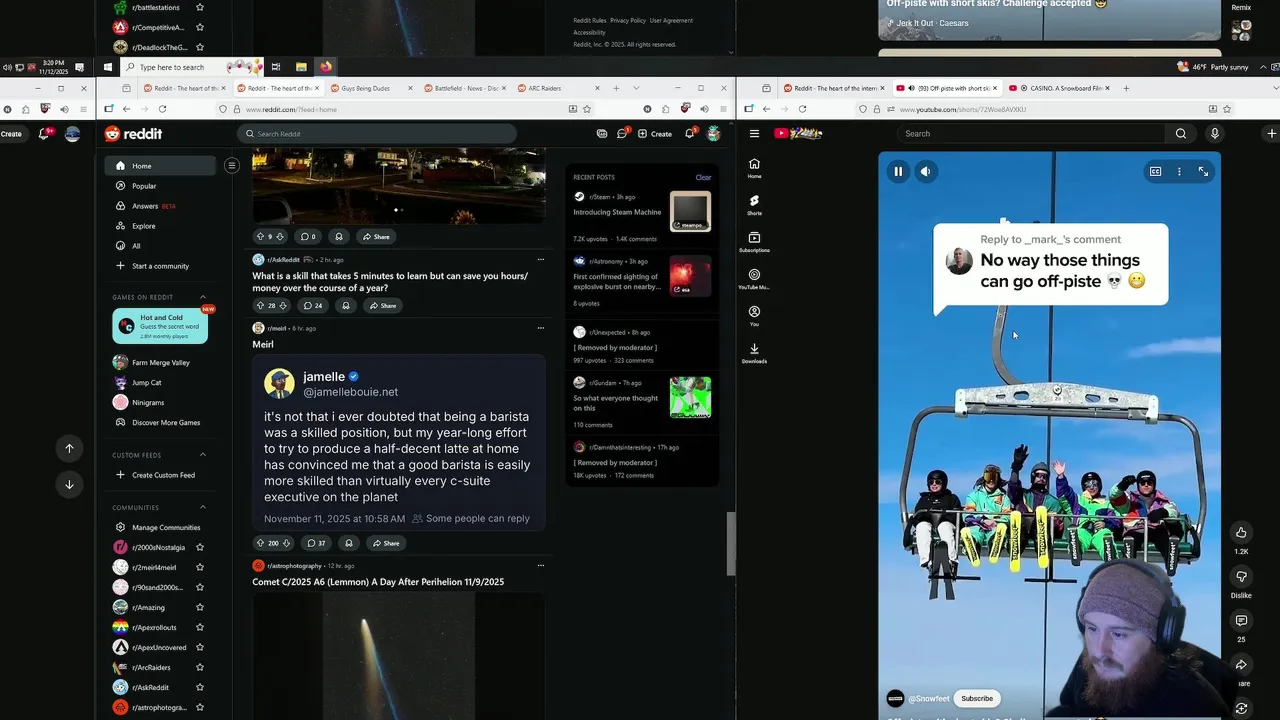Open the Hot and Cold game card

pyautogui.click(x=160, y=325)
